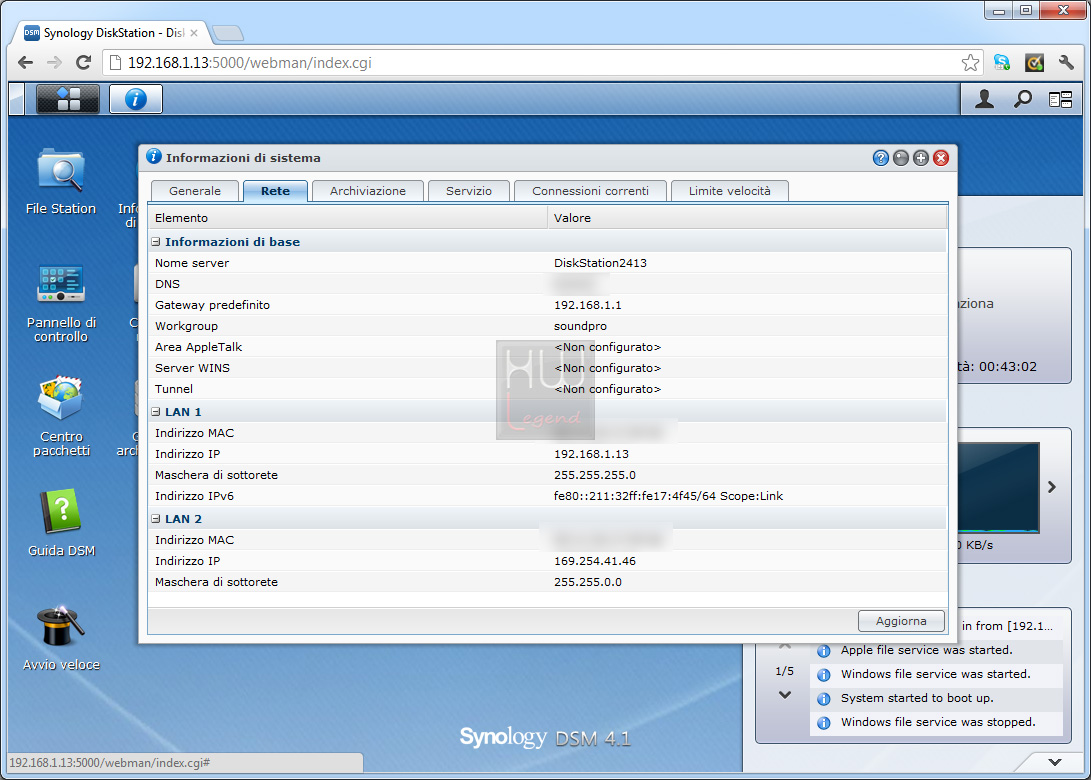This screenshot has height=780, width=1091.
Task: Select the Area AppleTalk row
Action: pyautogui.click(x=548, y=347)
